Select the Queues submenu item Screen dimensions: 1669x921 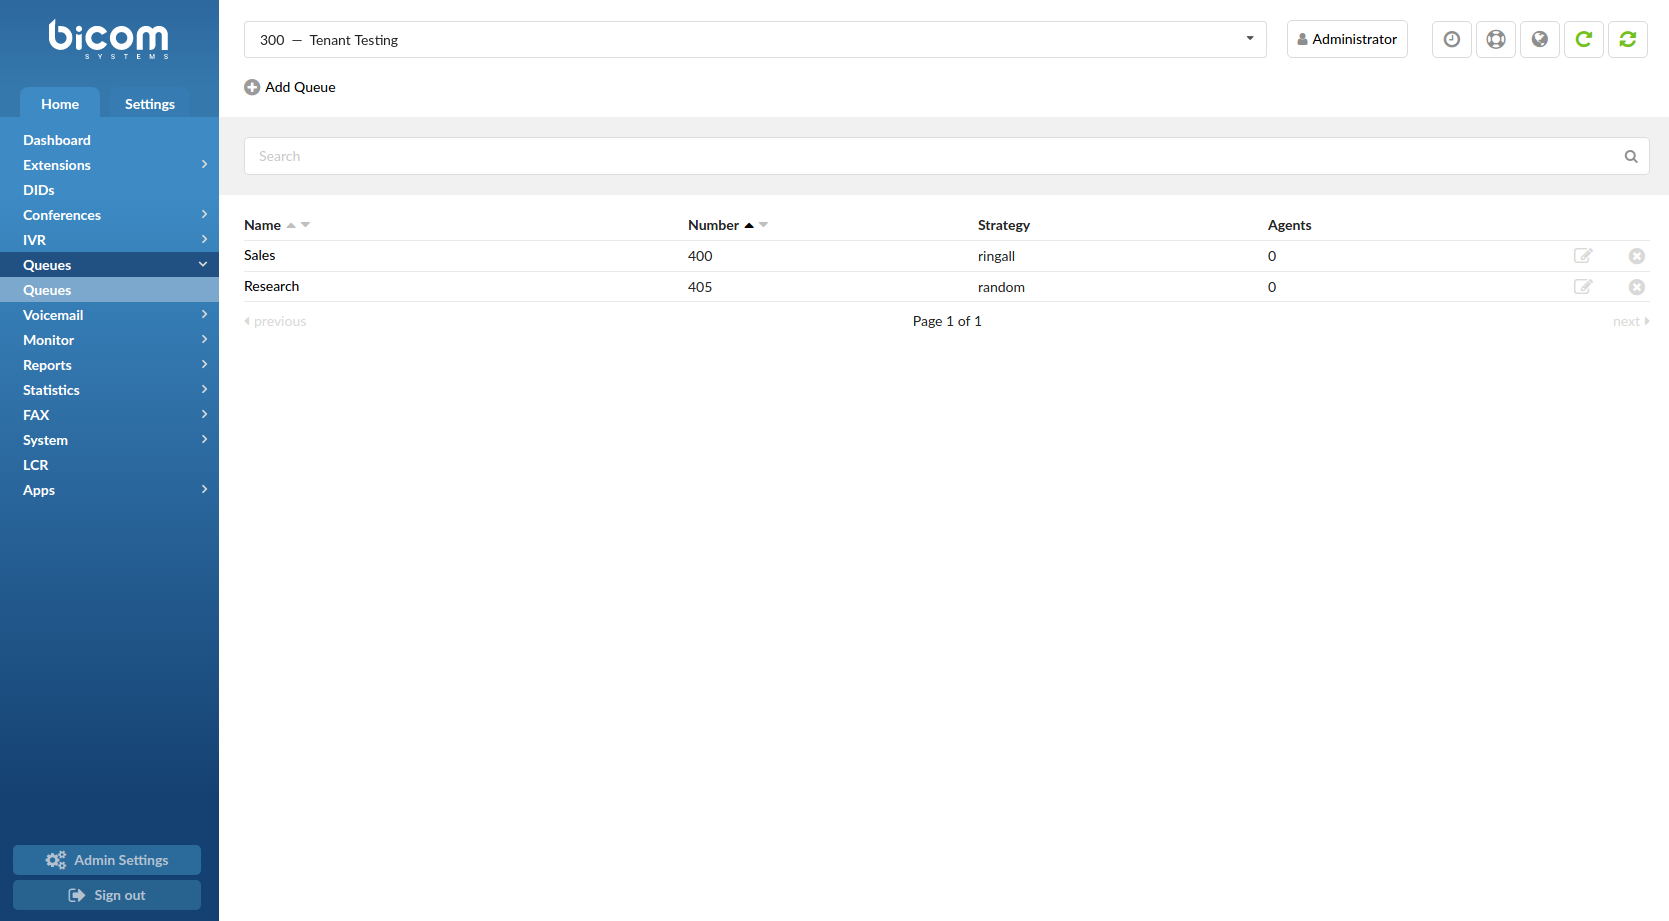[x=109, y=290]
